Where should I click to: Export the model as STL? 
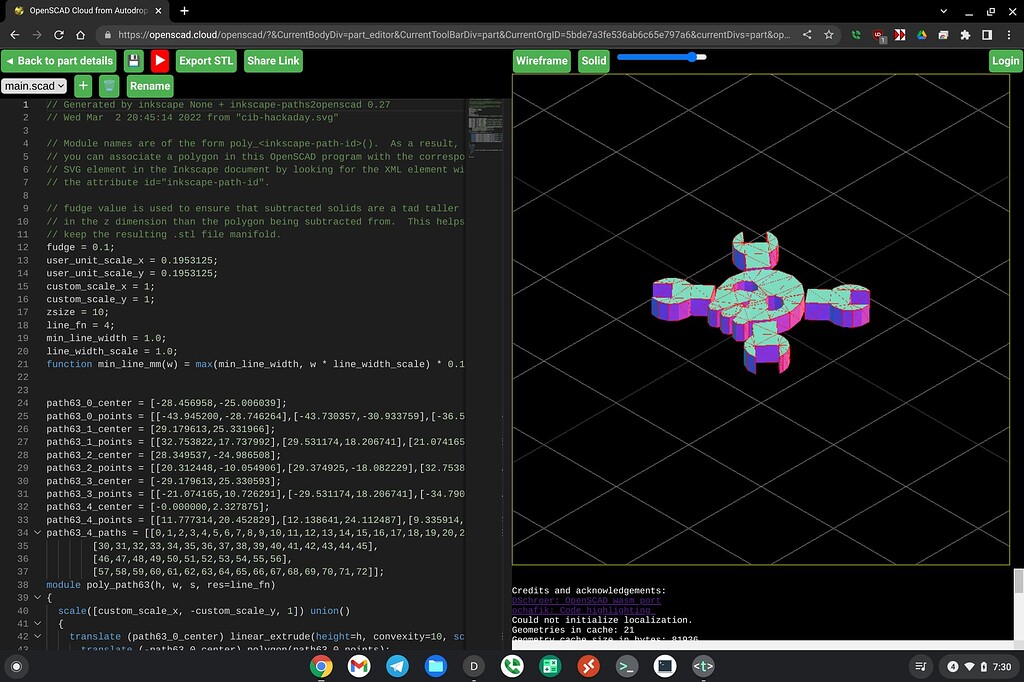(x=205, y=60)
